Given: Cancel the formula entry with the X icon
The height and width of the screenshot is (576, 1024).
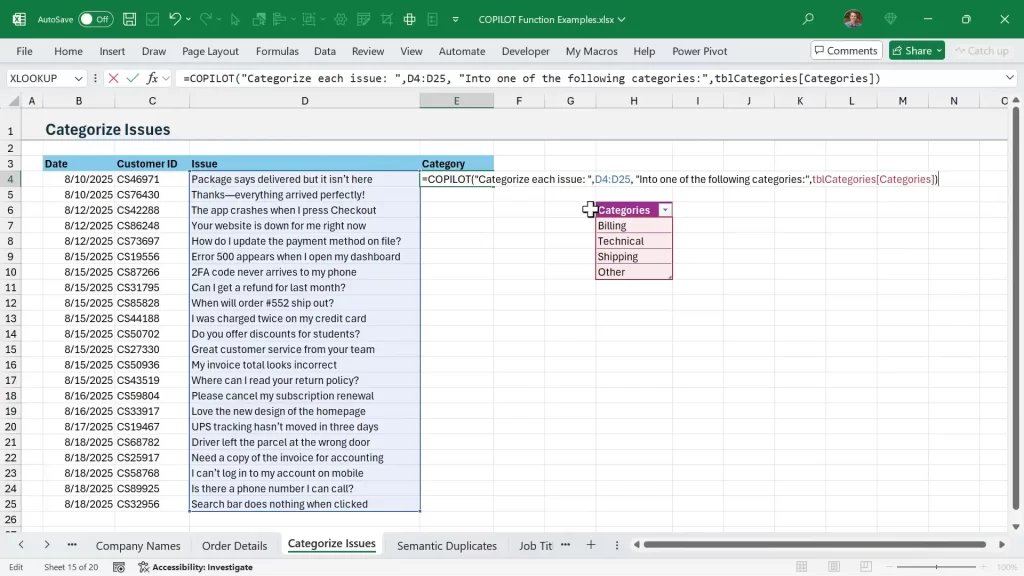Looking at the screenshot, I should [x=113, y=78].
